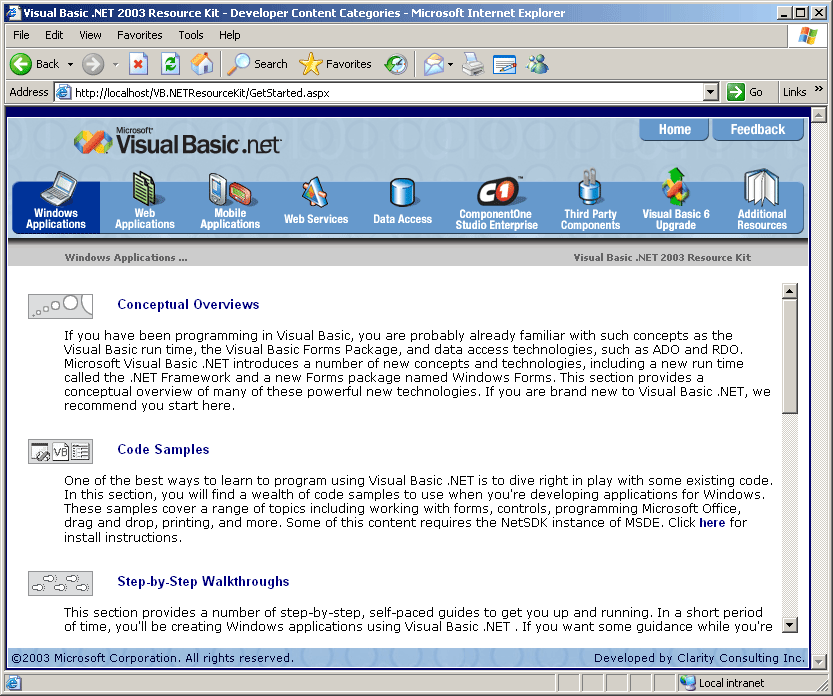This screenshot has width=833, height=696.
Task: Expand the address bar dropdown arrow
Action: pos(711,92)
